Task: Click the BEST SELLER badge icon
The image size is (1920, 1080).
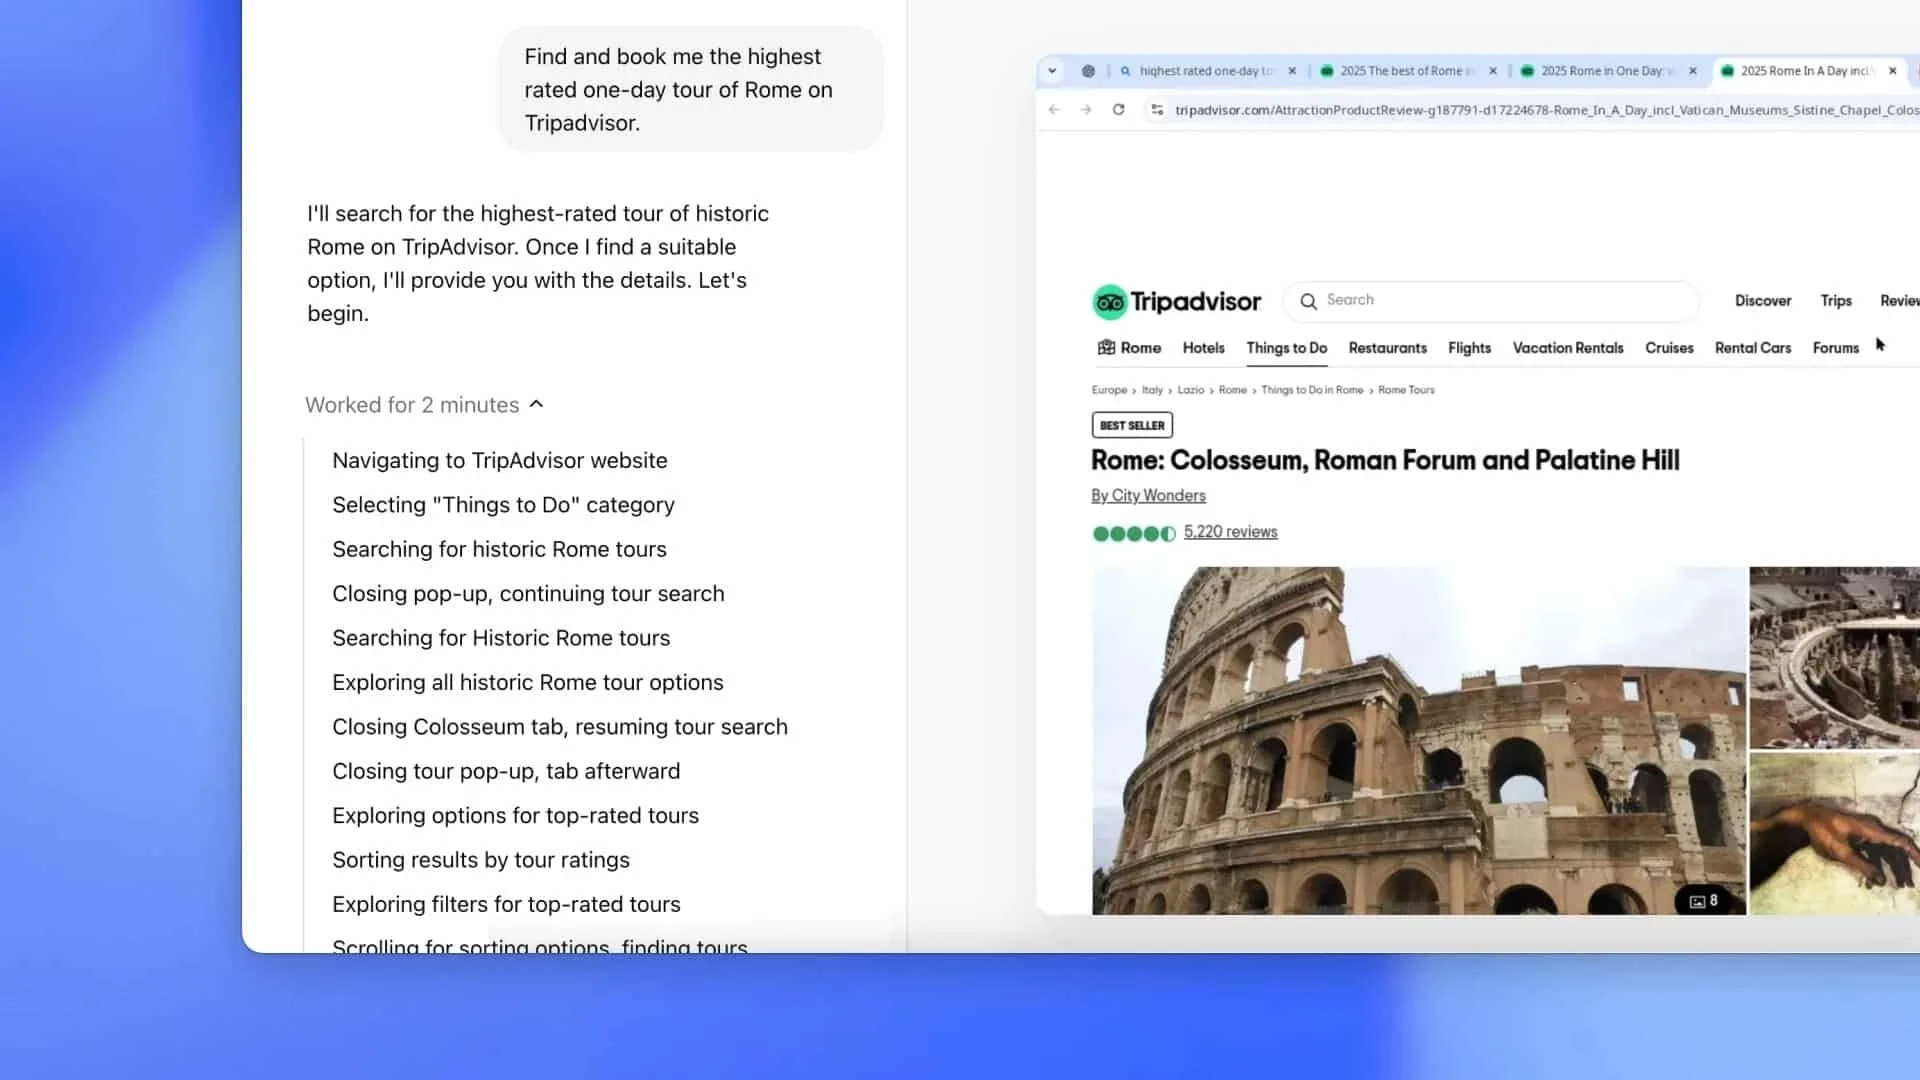Action: (1131, 425)
